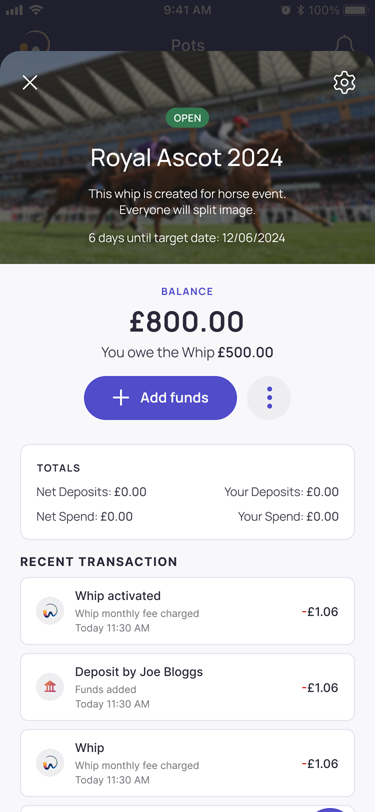Viewport: 375px width, 812px height.
Task: Open pot settings gear icon
Action: [344, 82]
